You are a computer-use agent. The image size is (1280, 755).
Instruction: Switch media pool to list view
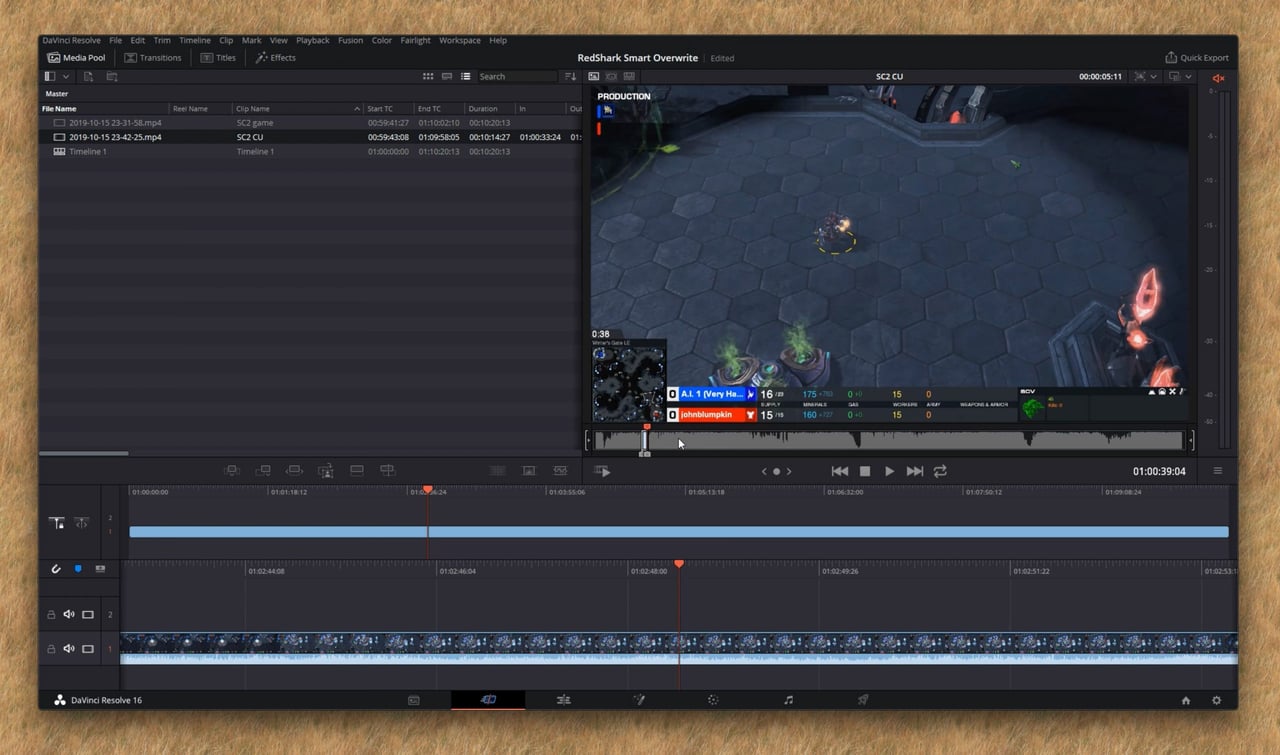(466, 76)
